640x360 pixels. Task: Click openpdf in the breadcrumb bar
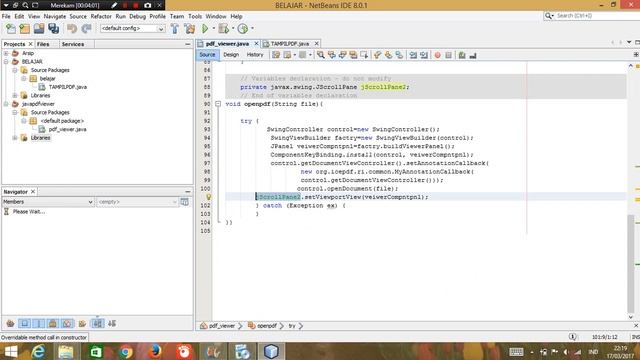point(267,326)
